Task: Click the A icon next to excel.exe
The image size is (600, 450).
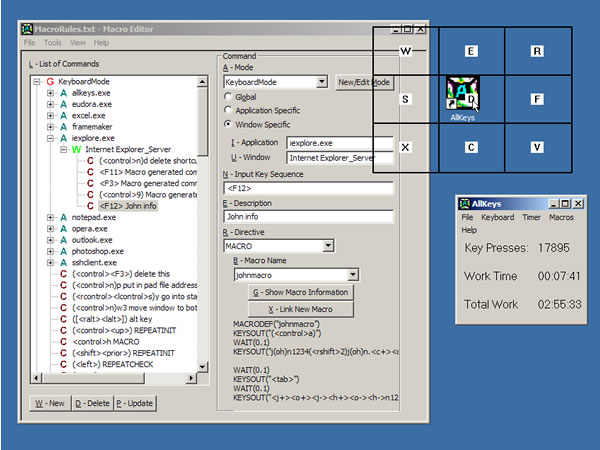Action: (64, 116)
